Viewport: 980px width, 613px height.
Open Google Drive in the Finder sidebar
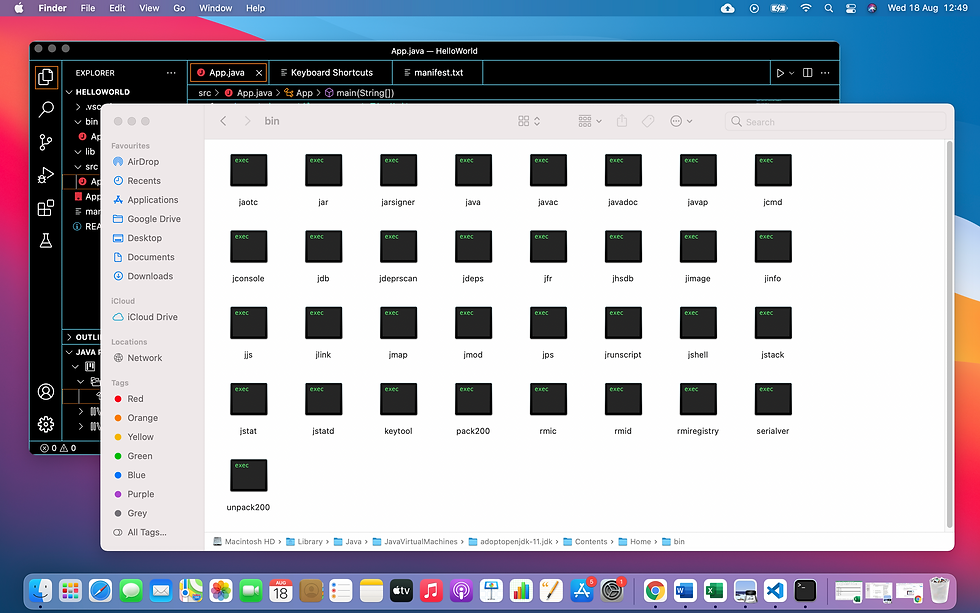tap(154, 219)
